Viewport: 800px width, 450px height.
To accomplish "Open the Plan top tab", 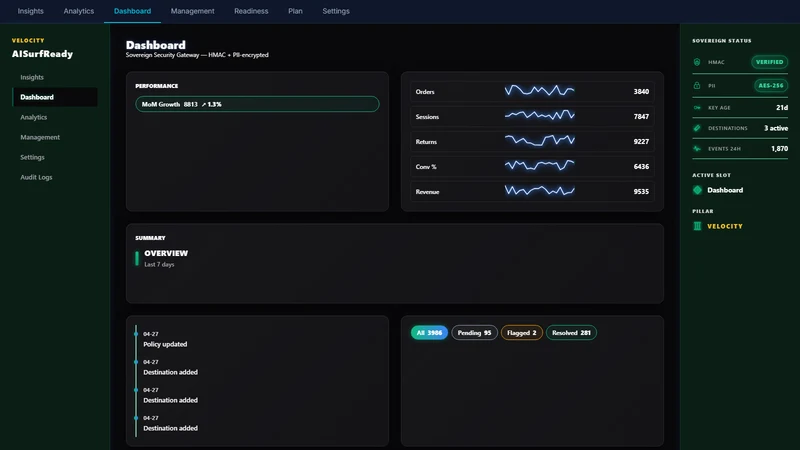I will point(295,11).
